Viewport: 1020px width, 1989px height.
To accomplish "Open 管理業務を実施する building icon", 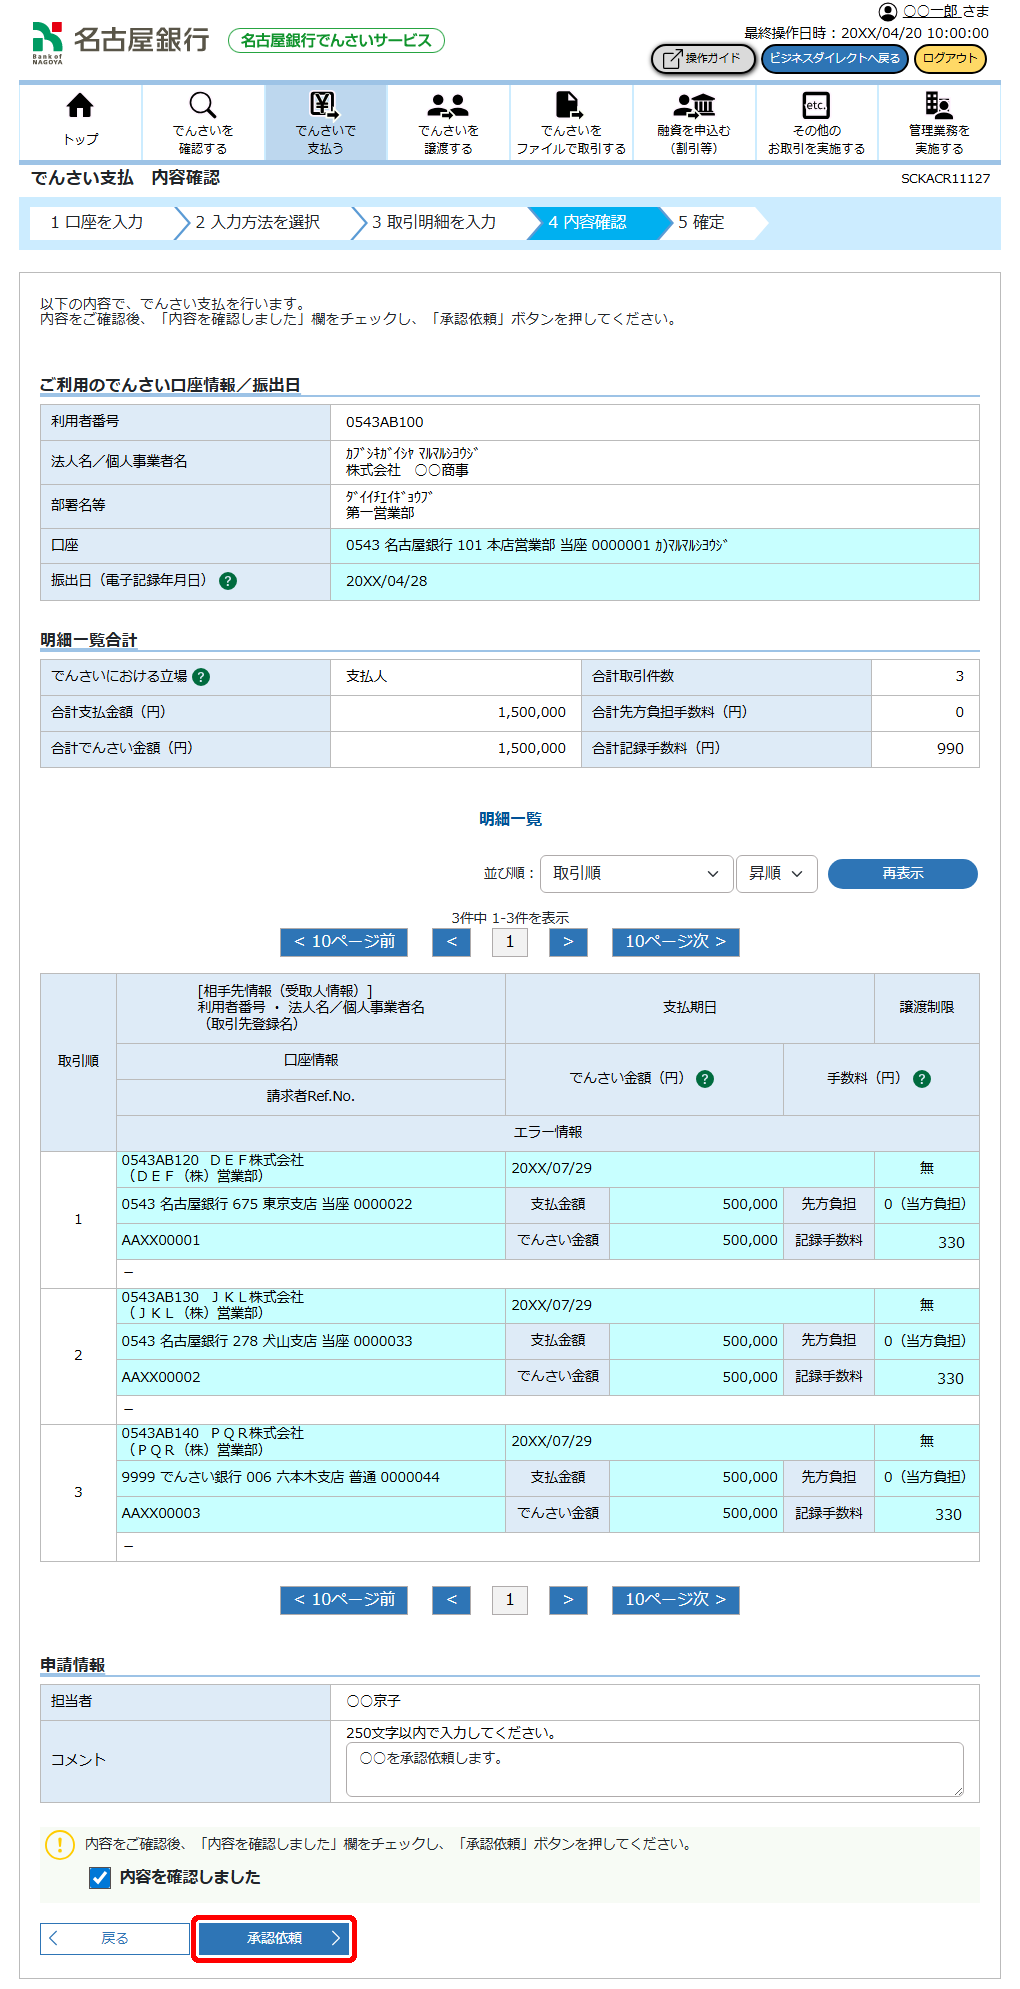I will point(938,106).
